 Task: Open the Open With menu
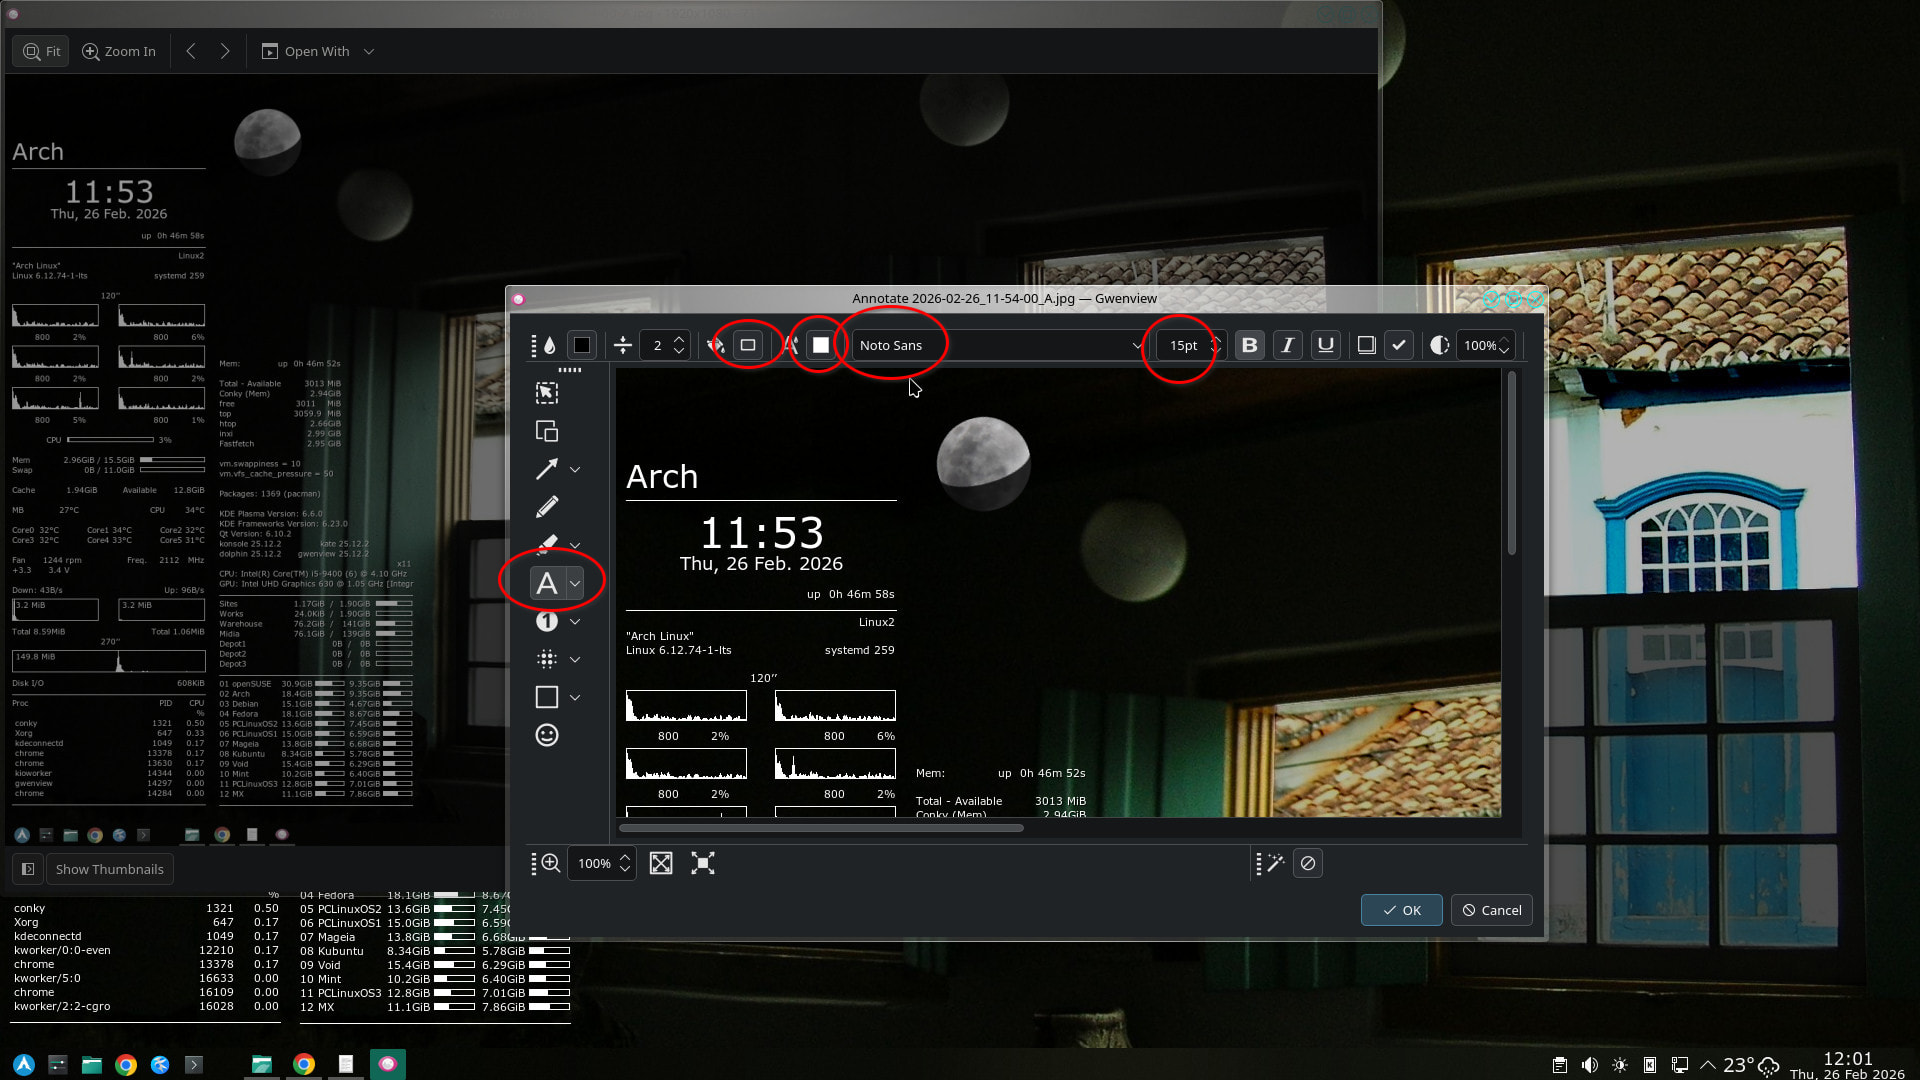pos(317,51)
